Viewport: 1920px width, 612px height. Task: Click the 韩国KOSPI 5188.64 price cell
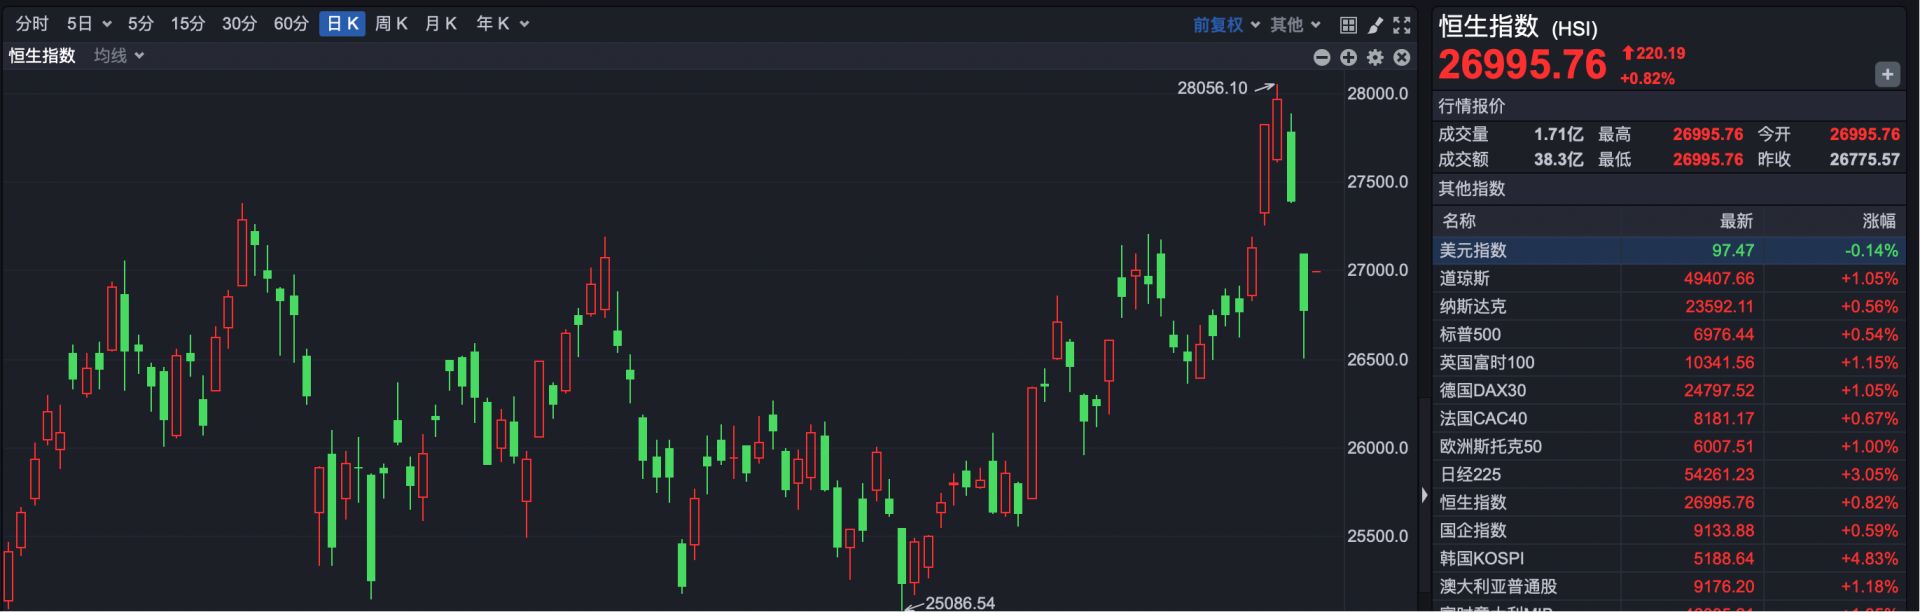point(1723,558)
